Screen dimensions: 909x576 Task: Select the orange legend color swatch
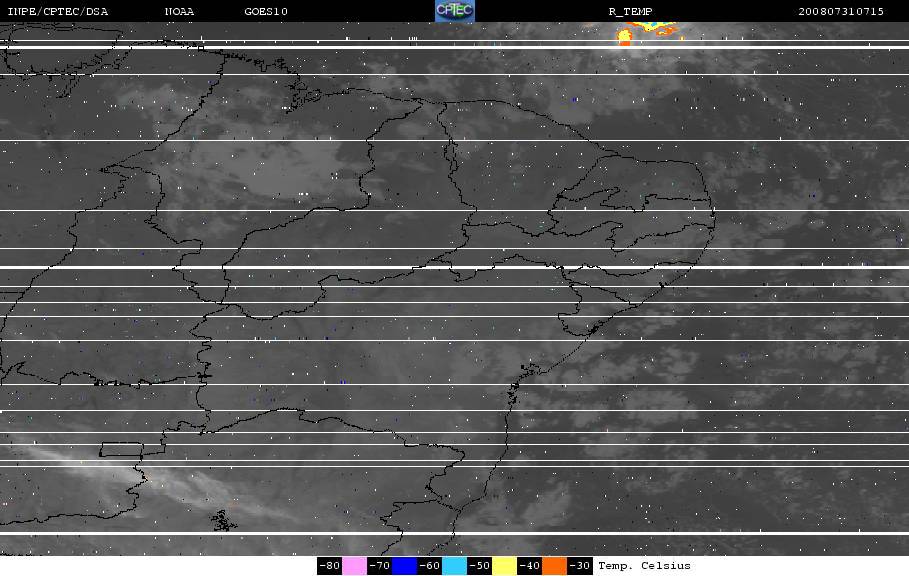(x=554, y=566)
